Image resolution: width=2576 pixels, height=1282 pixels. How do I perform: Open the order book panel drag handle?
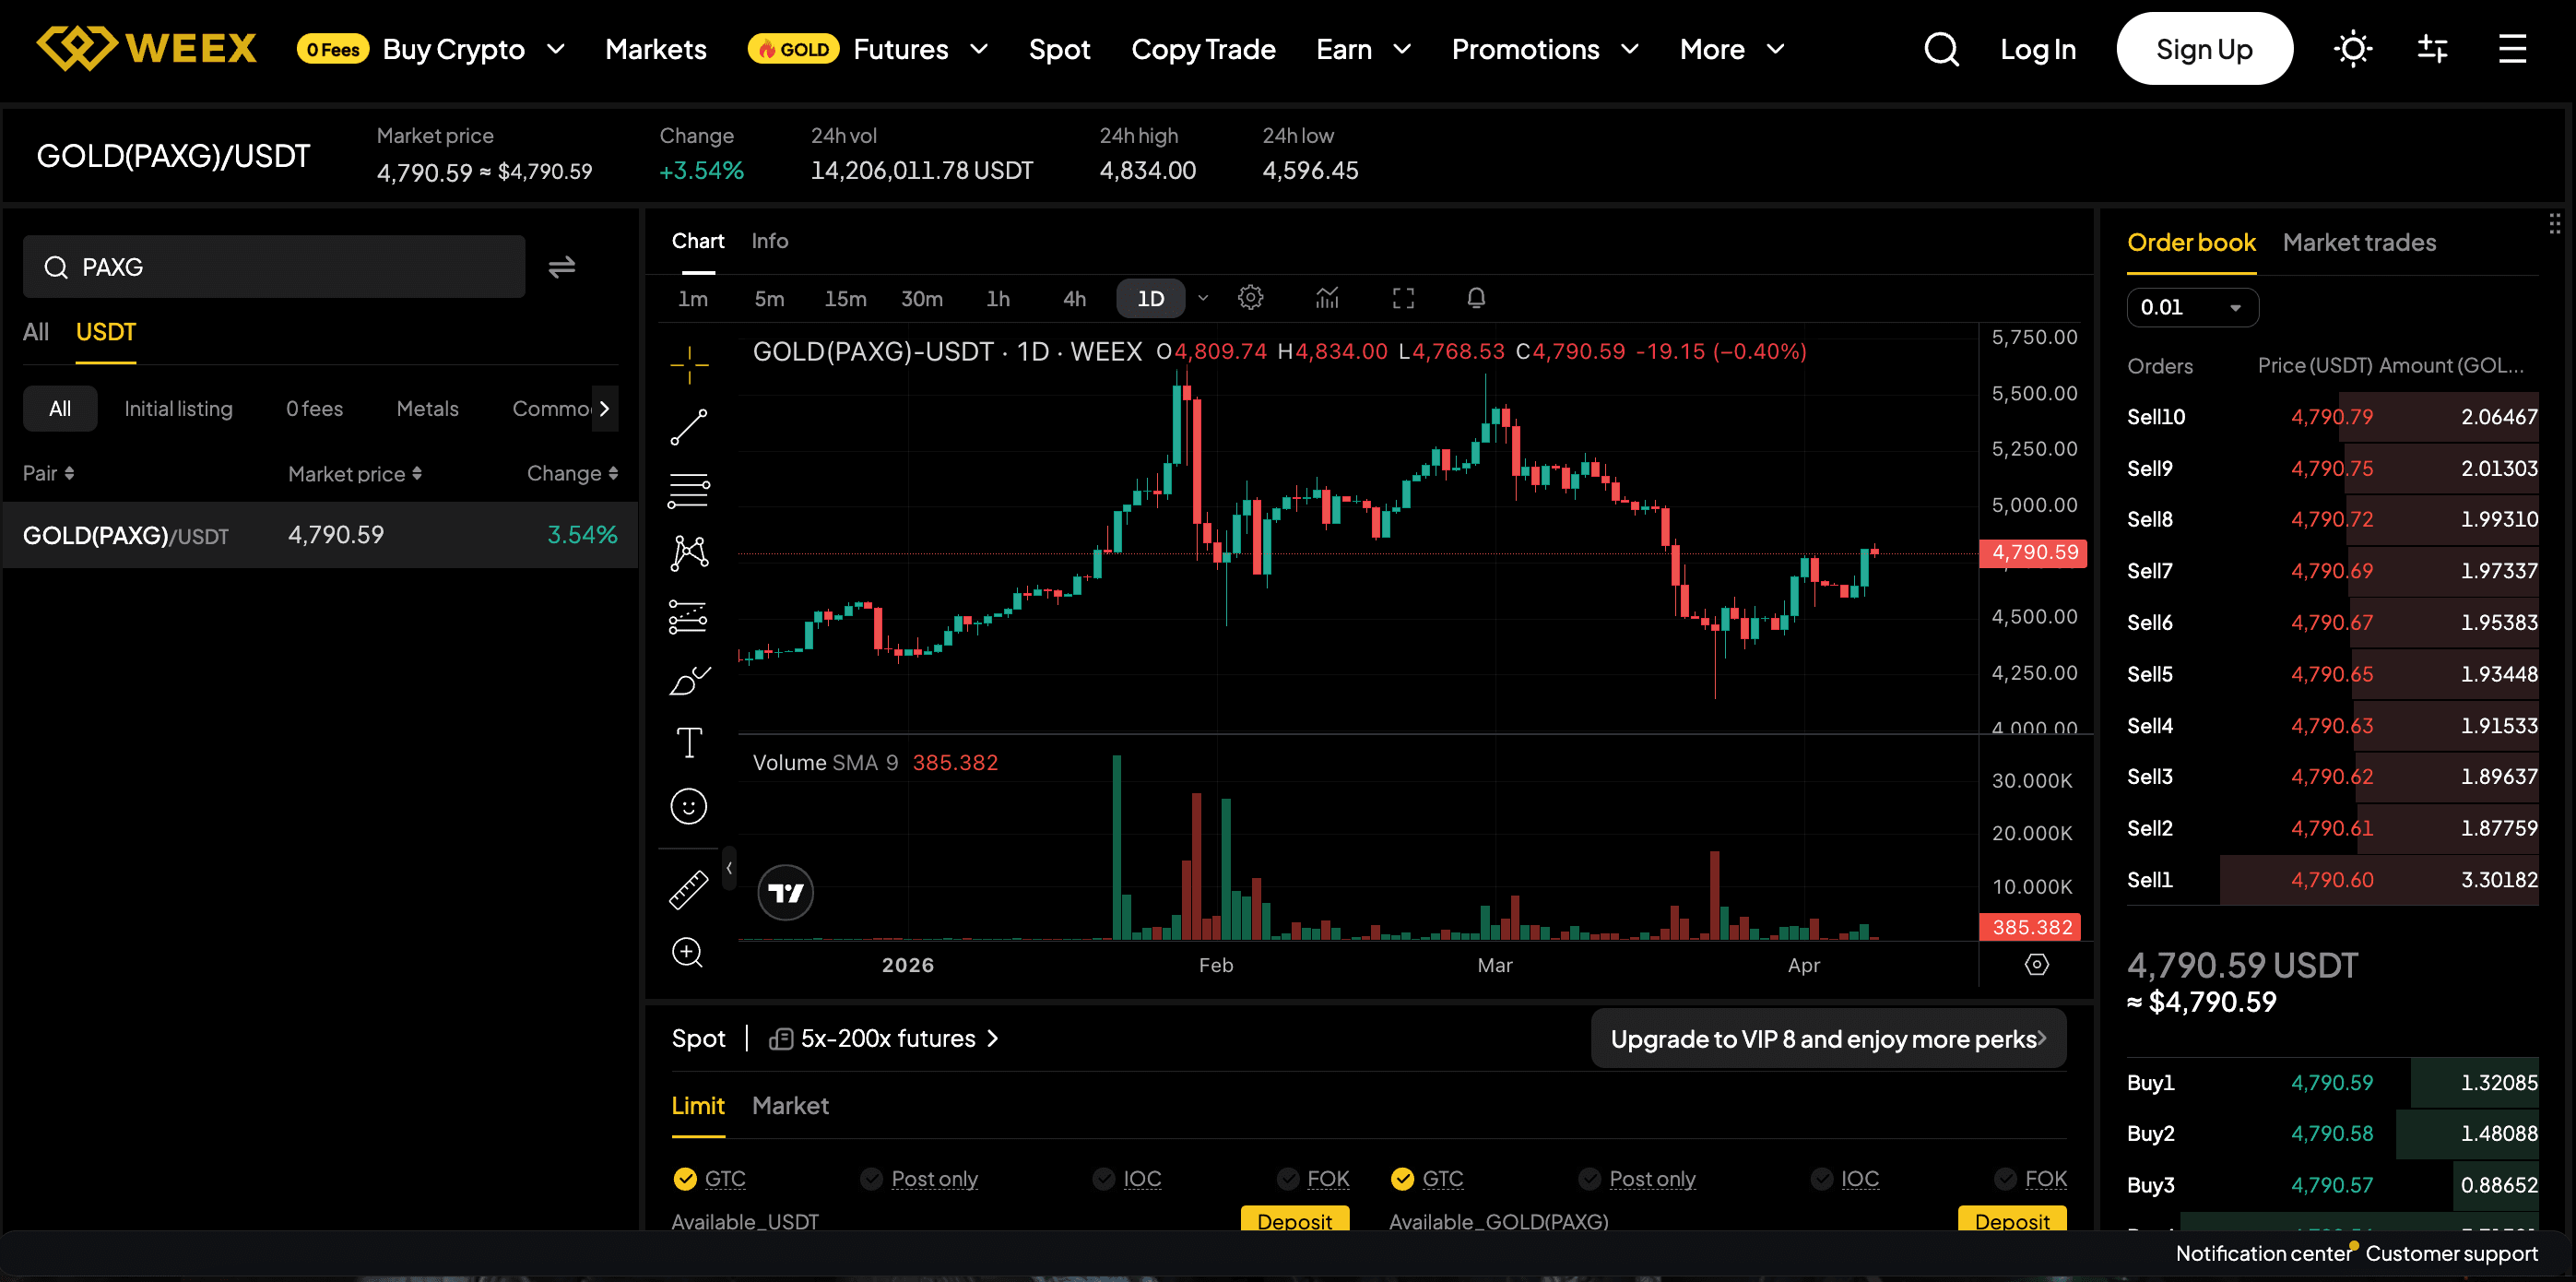(x=2554, y=223)
